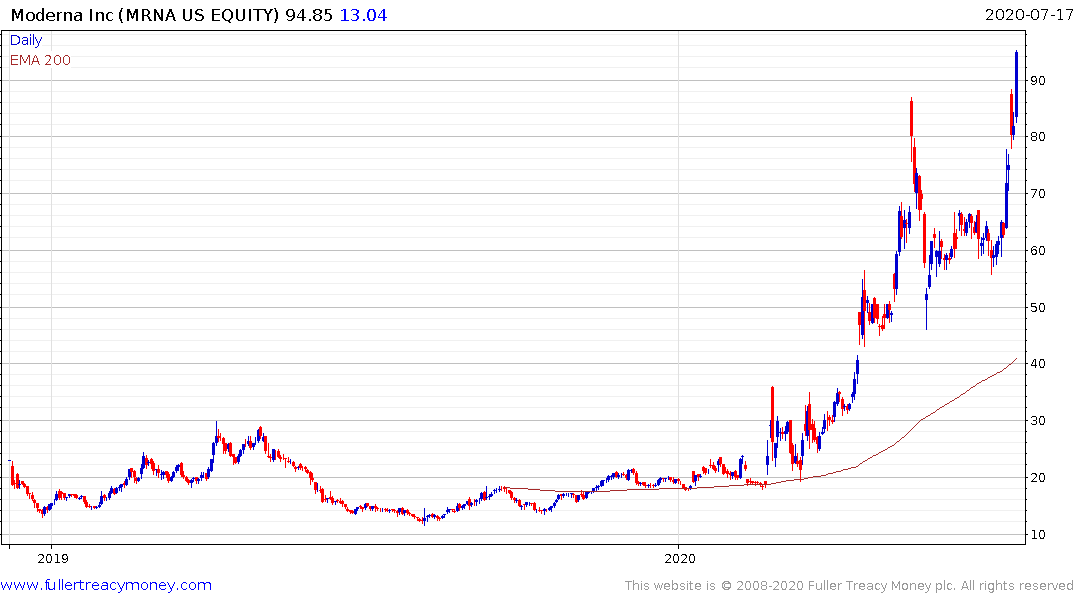Select the Daily legend label
The height and width of the screenshot is (600, 1075).
click(26, 40)
